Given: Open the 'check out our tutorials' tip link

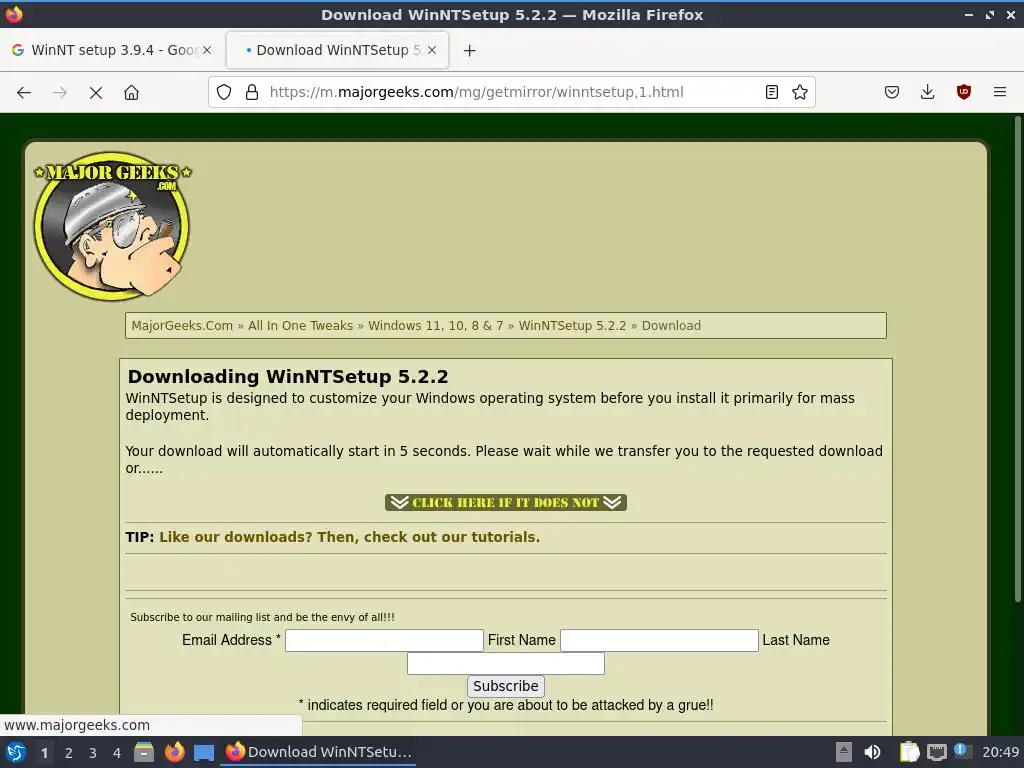Looking at the screenshot, I should click(x=349, y=537).
